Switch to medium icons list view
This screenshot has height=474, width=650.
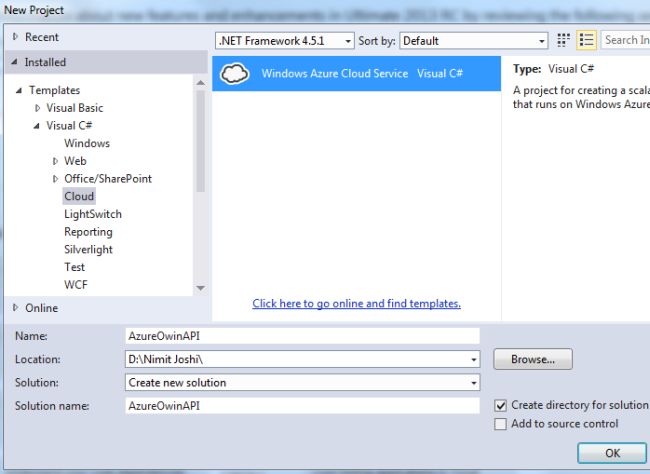[x=586, y=40]
